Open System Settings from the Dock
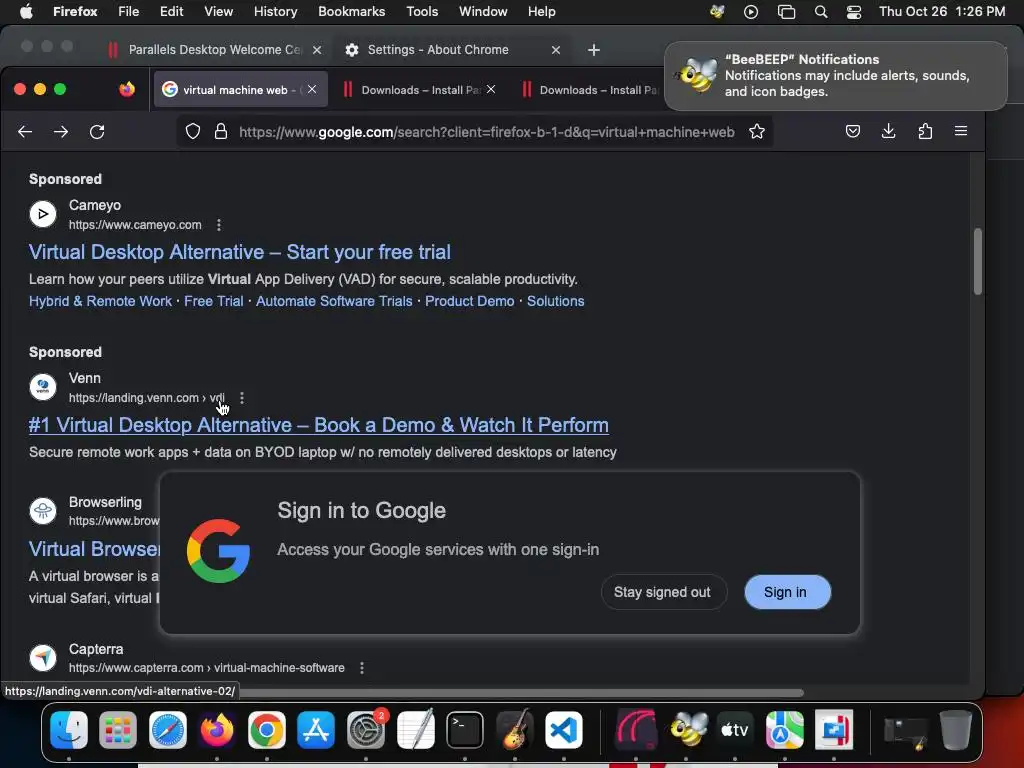1024x768 pixels. point(366,729)
